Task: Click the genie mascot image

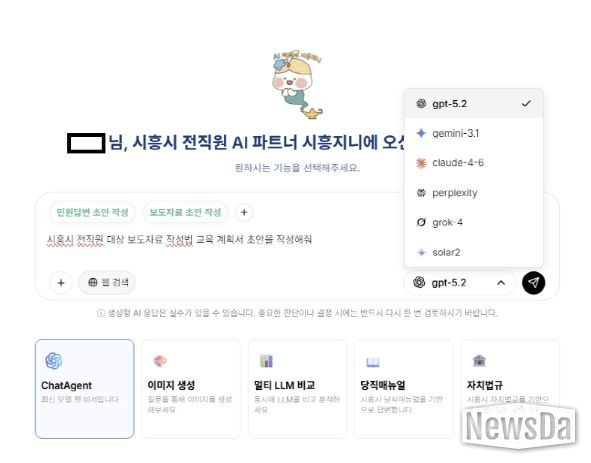Action: 297,85
